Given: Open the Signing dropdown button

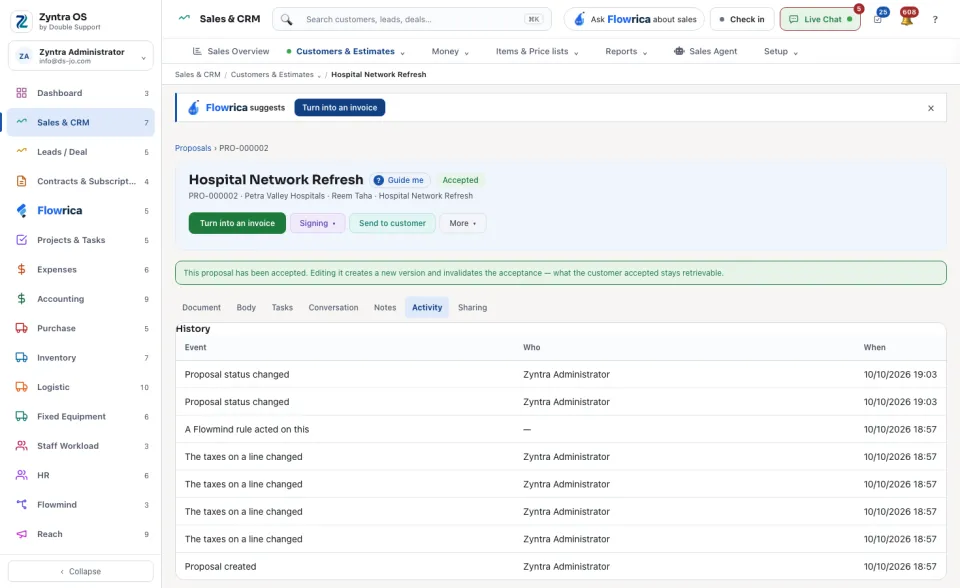Looking at the screenshot, I should point(317,223).
